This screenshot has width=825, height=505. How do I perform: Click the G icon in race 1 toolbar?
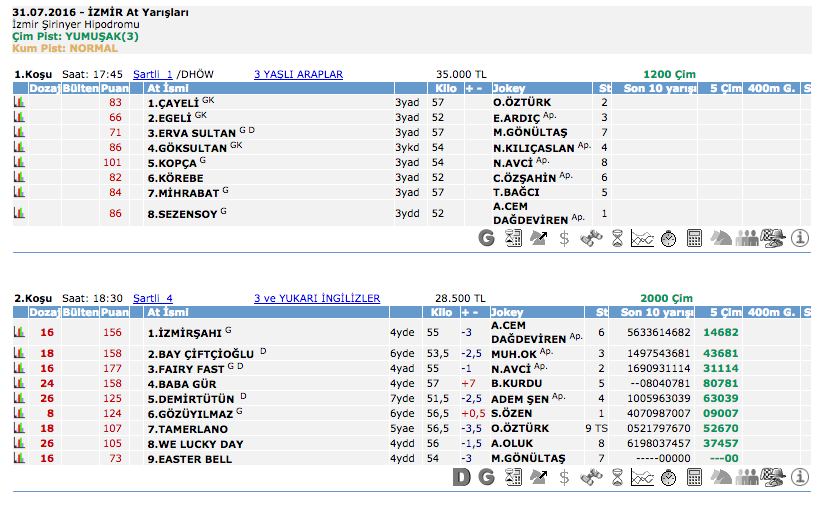[487, 238]
